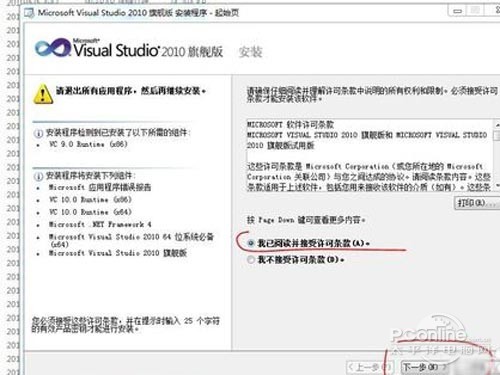Click the installer window title bar icon

29,13
